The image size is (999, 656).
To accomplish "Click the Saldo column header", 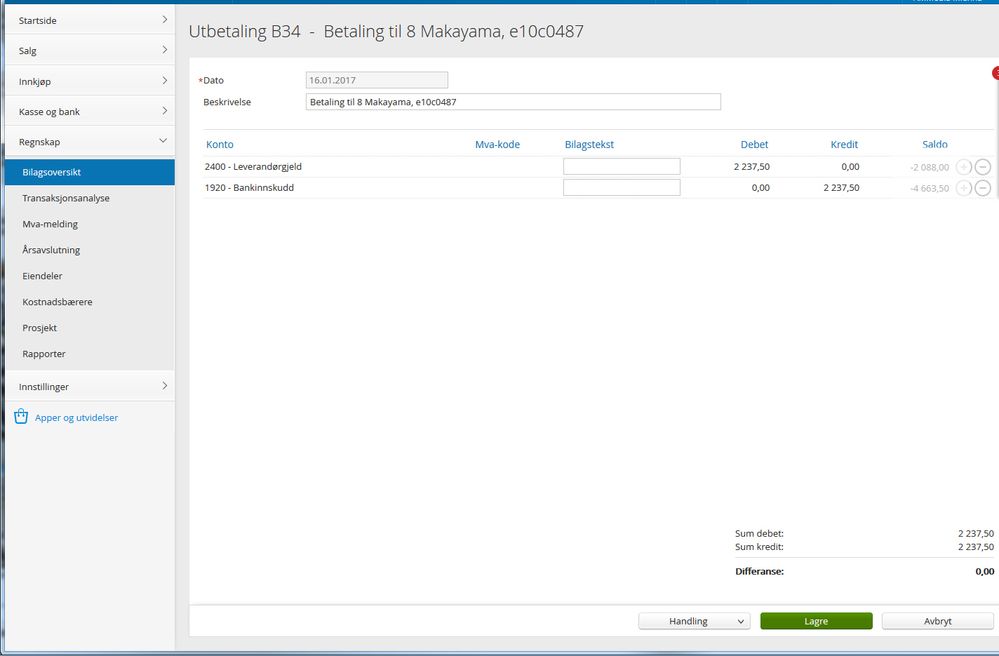I will click(x=935, y=145).
